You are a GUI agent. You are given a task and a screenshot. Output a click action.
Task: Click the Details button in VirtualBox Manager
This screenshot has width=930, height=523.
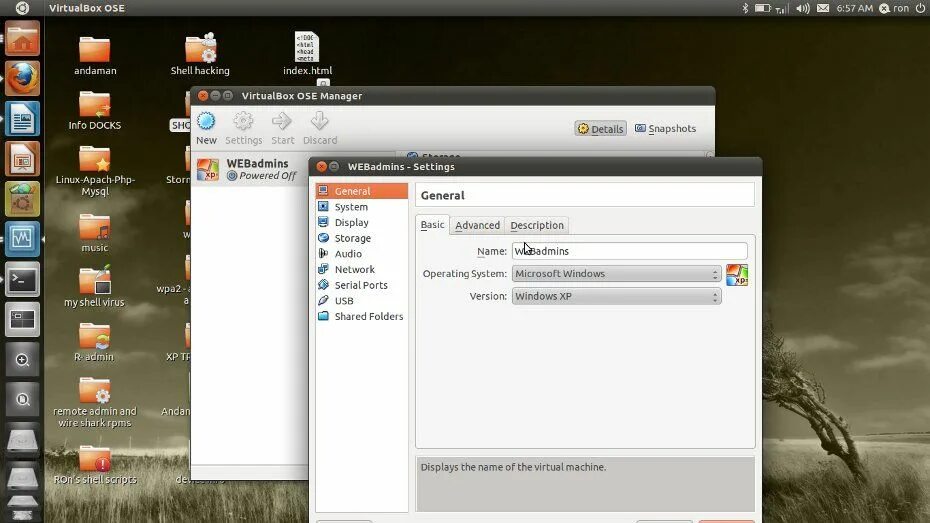pos(600,129)
